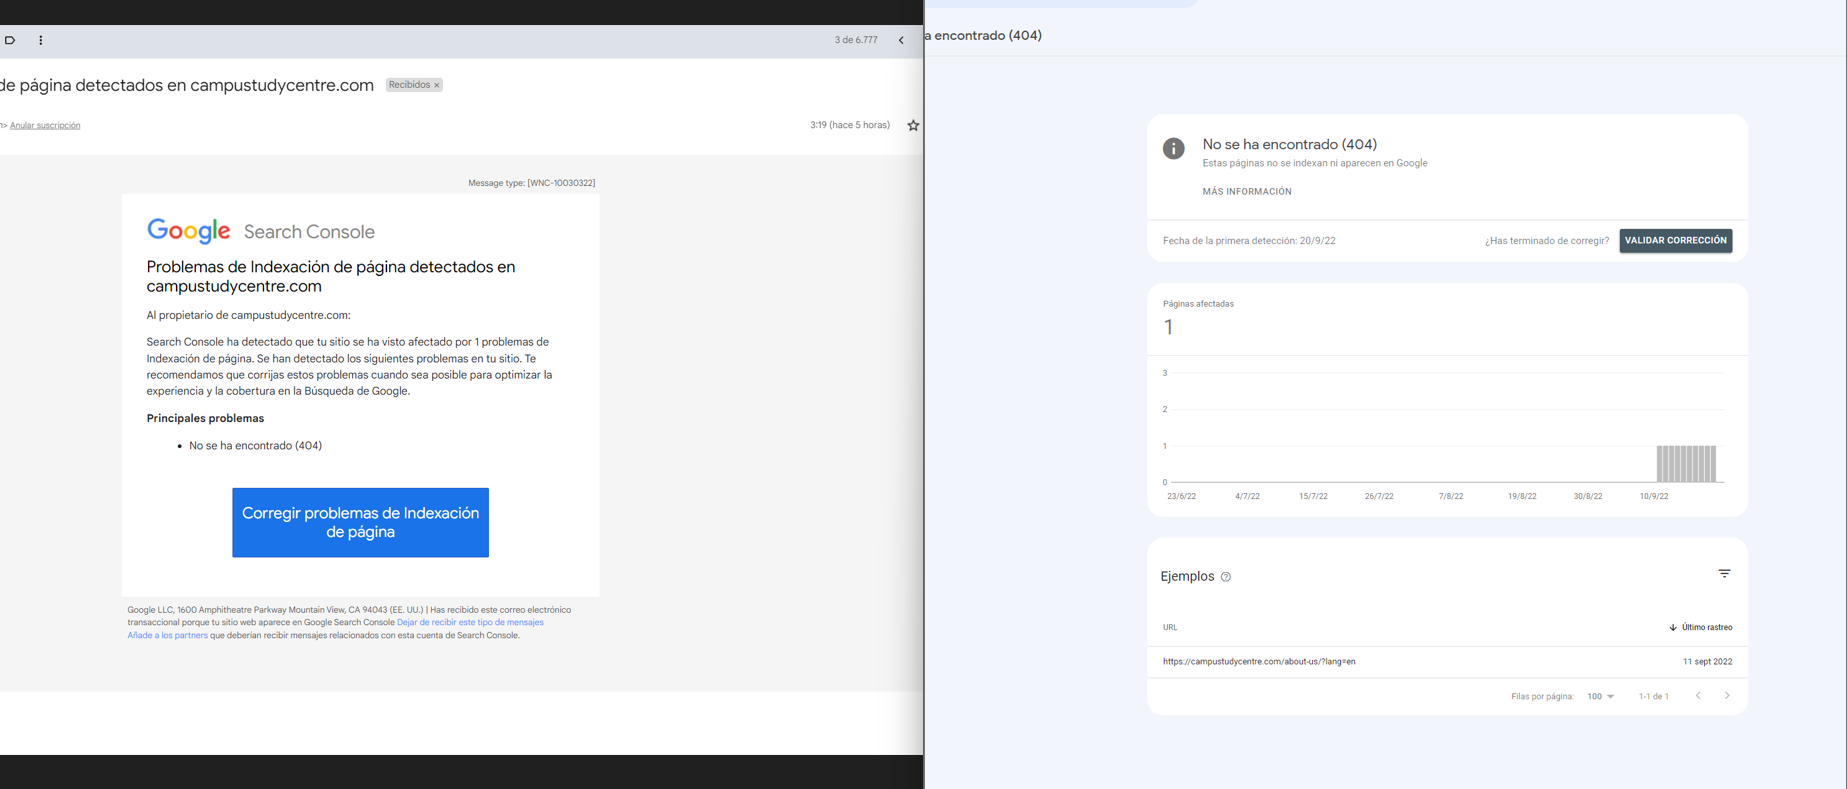The image size is (1847, 789).
Task: Click the info icon beside No se ha encontrado
Action: (x=1174, y=148)
